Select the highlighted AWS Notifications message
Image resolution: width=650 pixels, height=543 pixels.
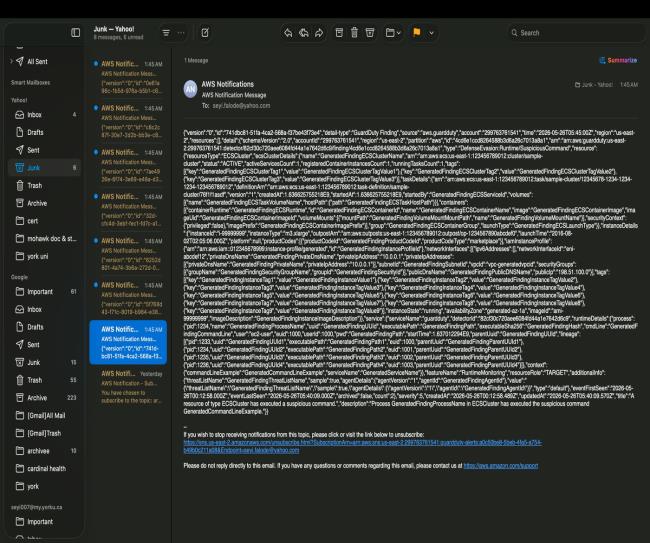128,342
